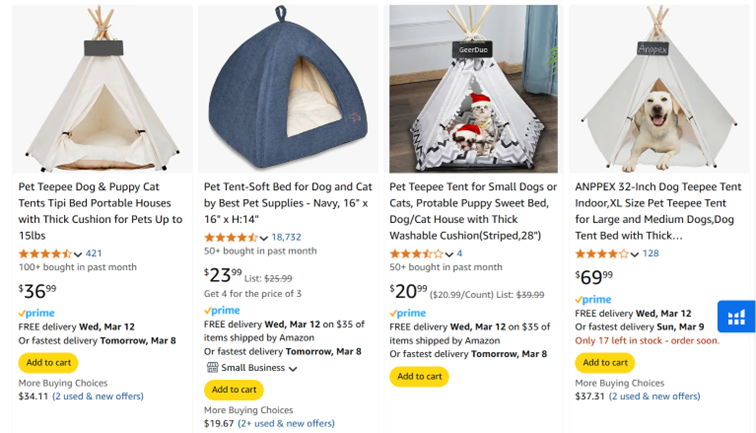Click the striped teepee image with cats
Screen dimensions: 756x433
coord(473,90)
